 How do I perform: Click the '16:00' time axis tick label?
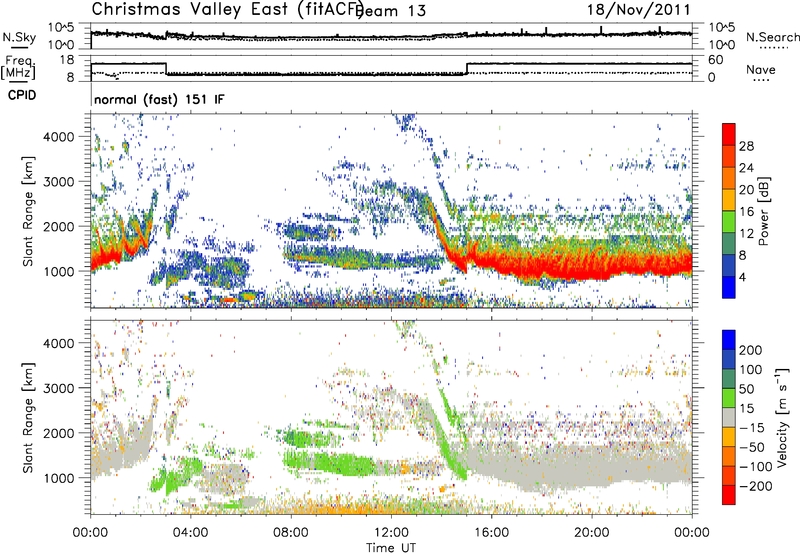pyautogui.click(x=491, y=533)
